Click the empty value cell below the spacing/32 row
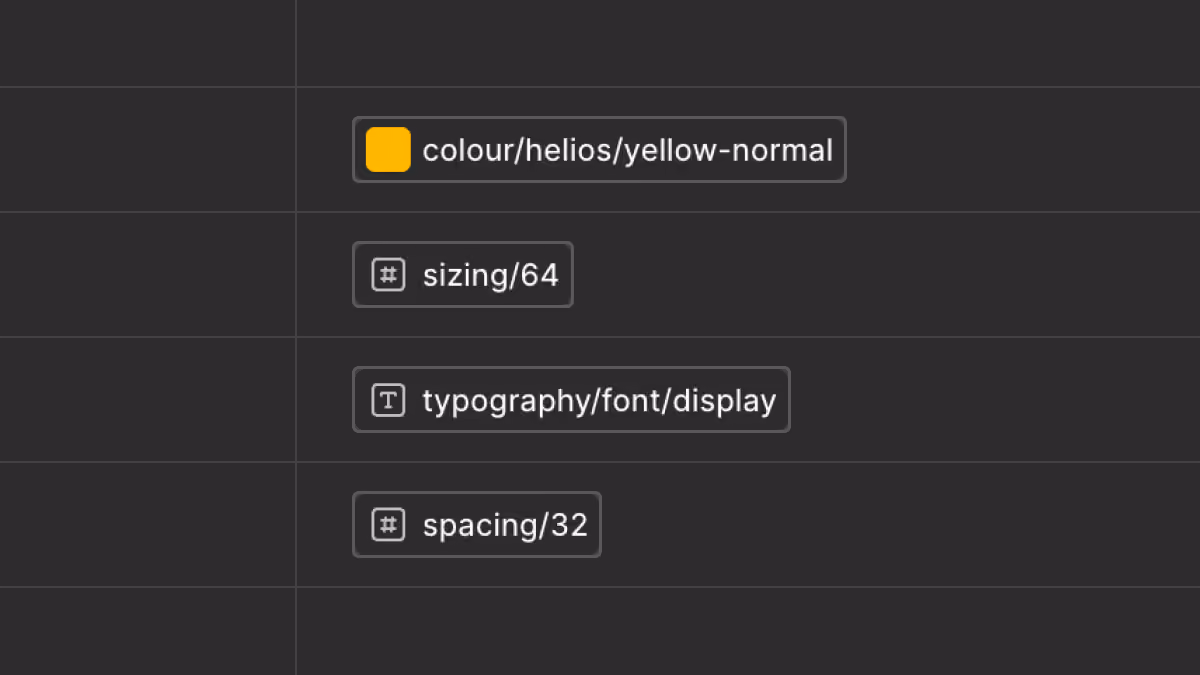 [748, 631]
